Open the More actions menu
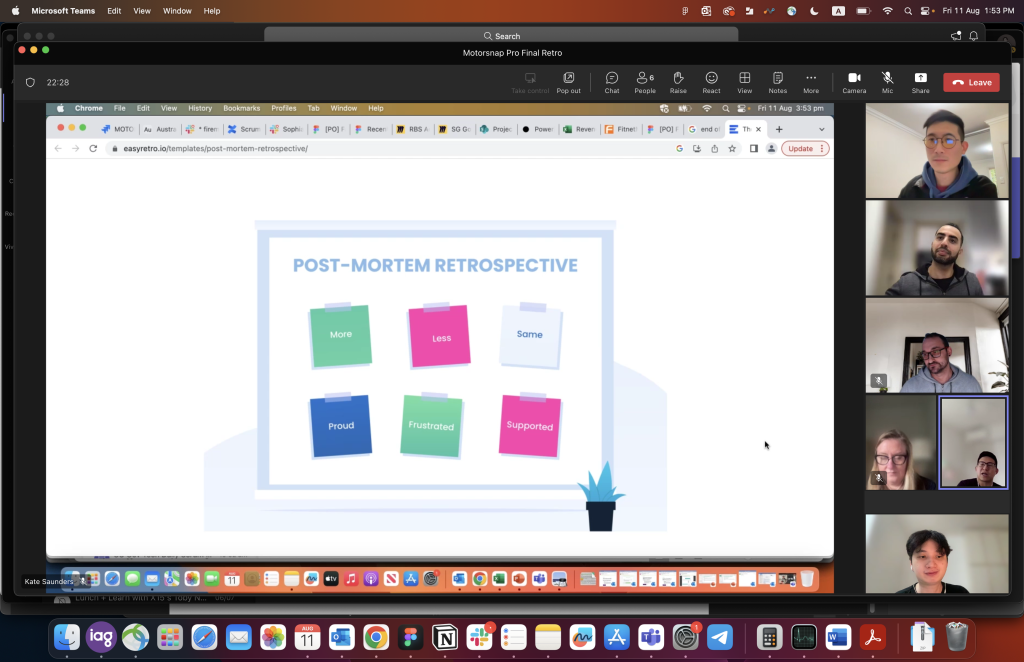 pyautogui.click(x=811, y=82)
